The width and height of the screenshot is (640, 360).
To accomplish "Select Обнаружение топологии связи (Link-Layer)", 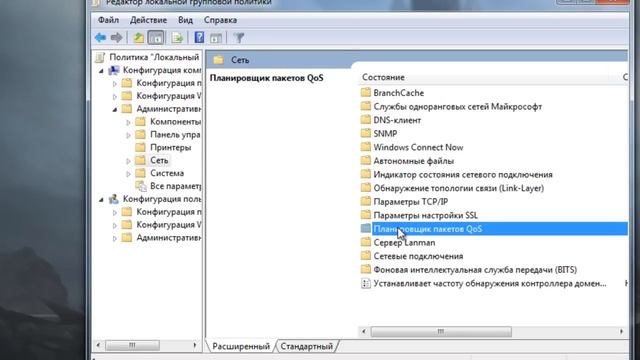I will pos(459,188).
